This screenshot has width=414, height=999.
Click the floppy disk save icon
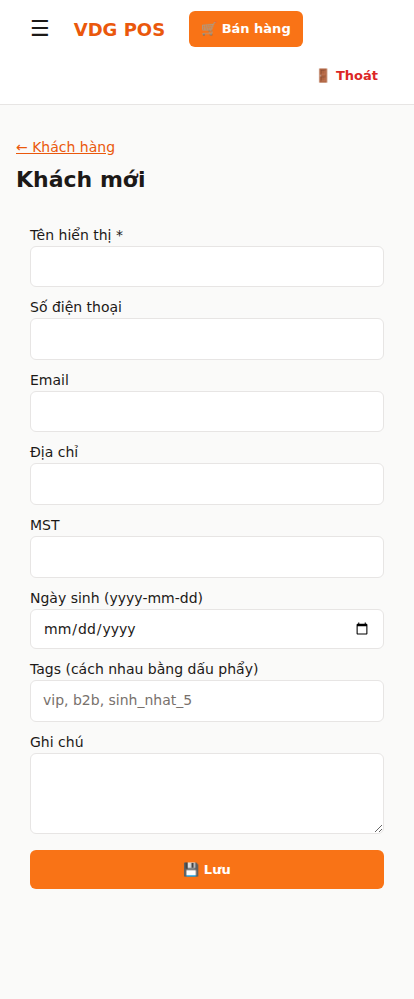tap(191, 870)
